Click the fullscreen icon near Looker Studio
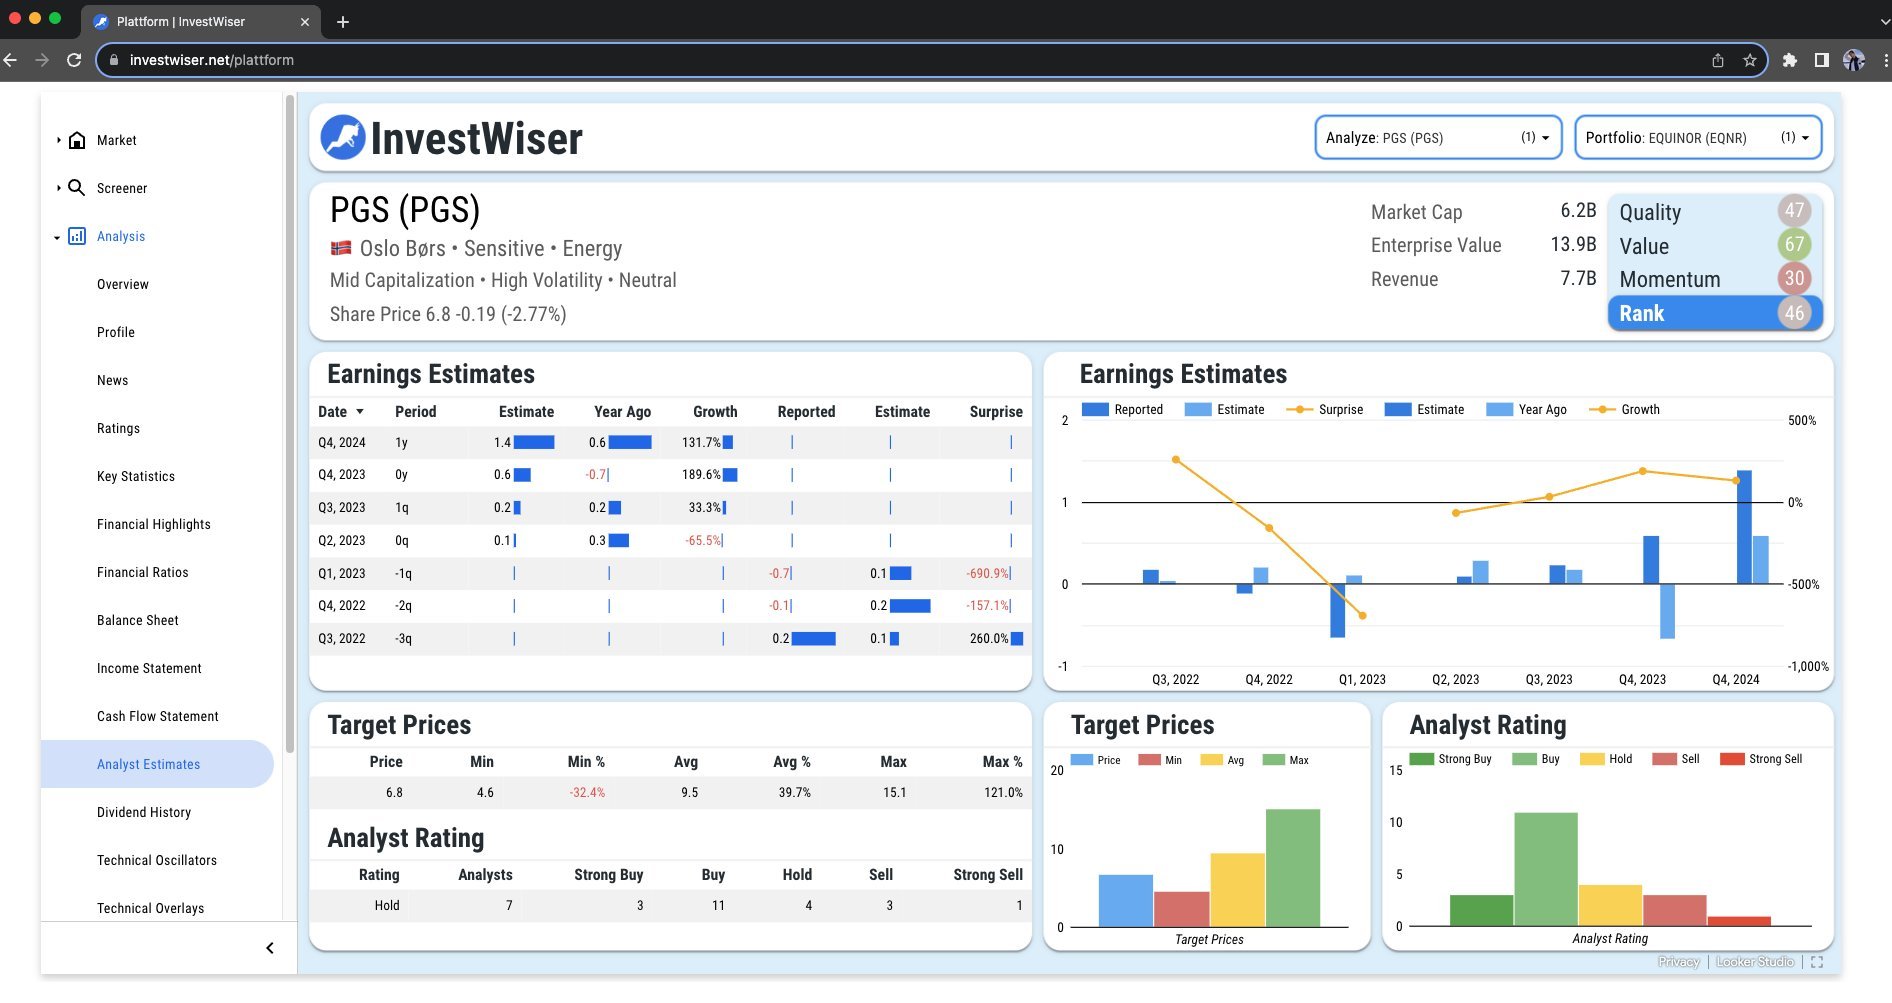This screenshot has width=1892, height=1003. pos(1817,962)
